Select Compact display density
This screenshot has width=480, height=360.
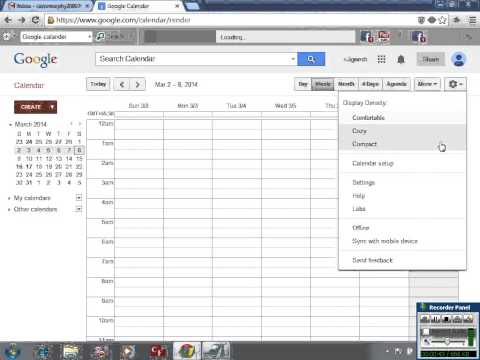tap(402, 144)
